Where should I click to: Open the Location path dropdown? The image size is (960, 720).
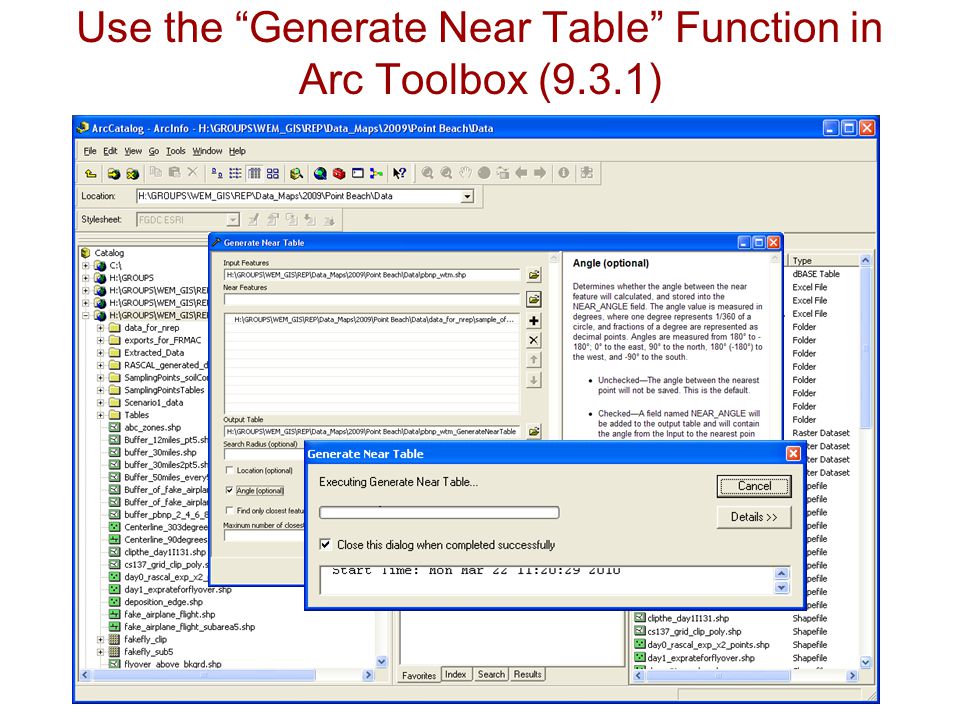[x=467, y=197]
